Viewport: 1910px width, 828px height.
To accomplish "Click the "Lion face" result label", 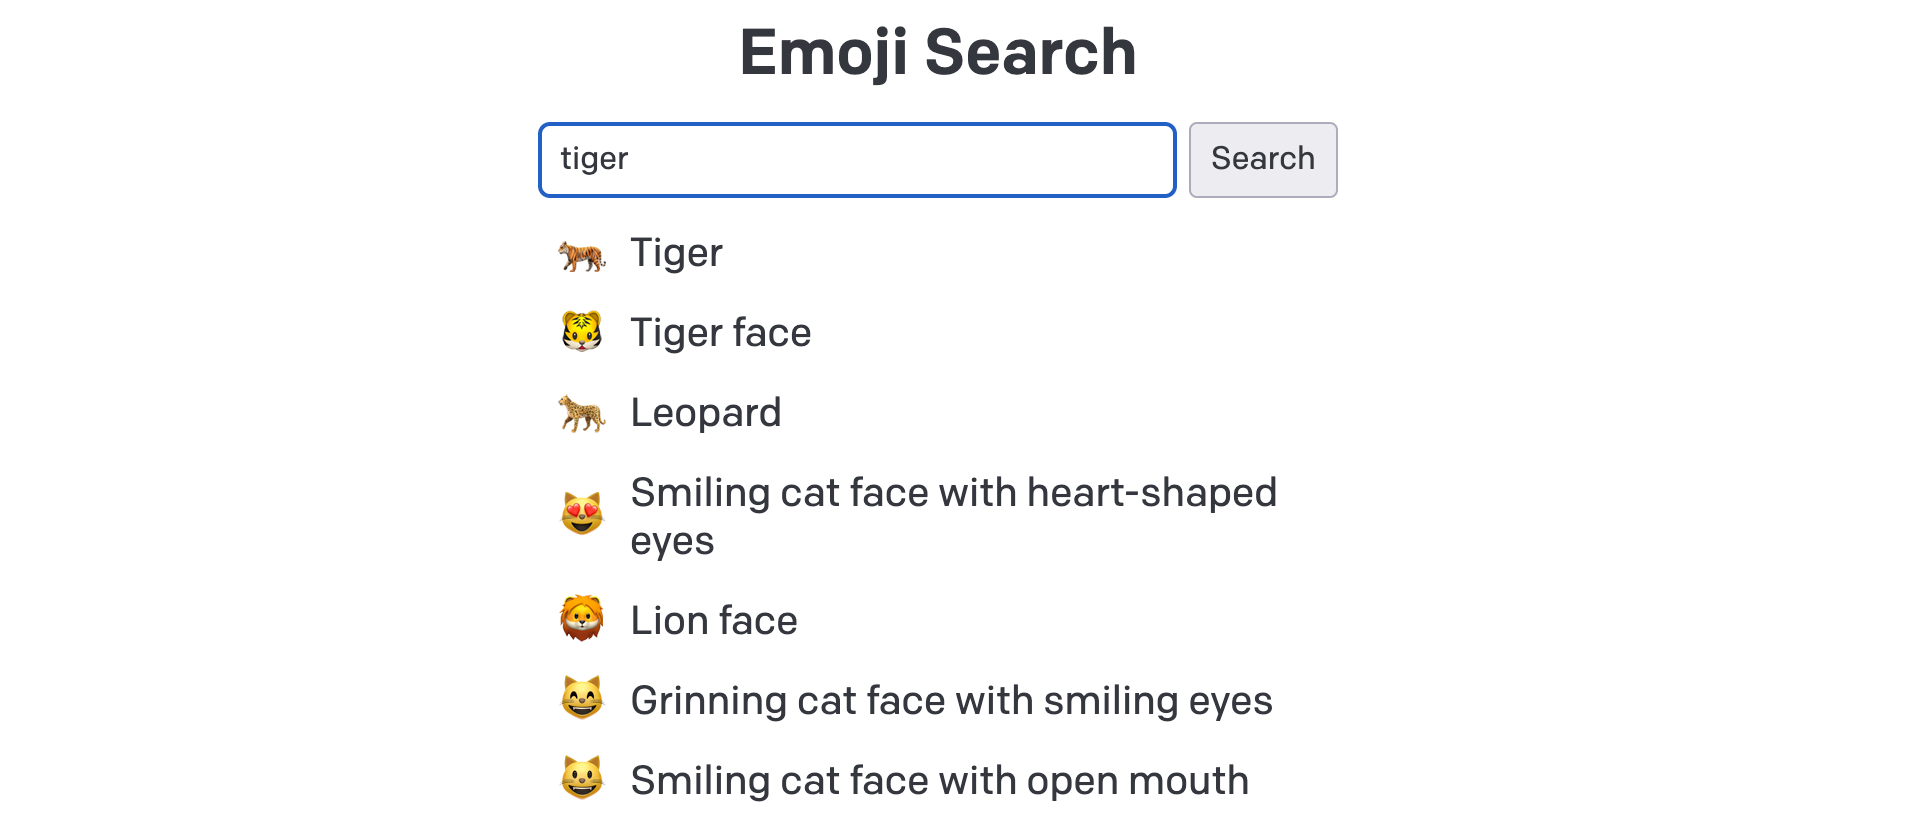I will tap(713, 621).
